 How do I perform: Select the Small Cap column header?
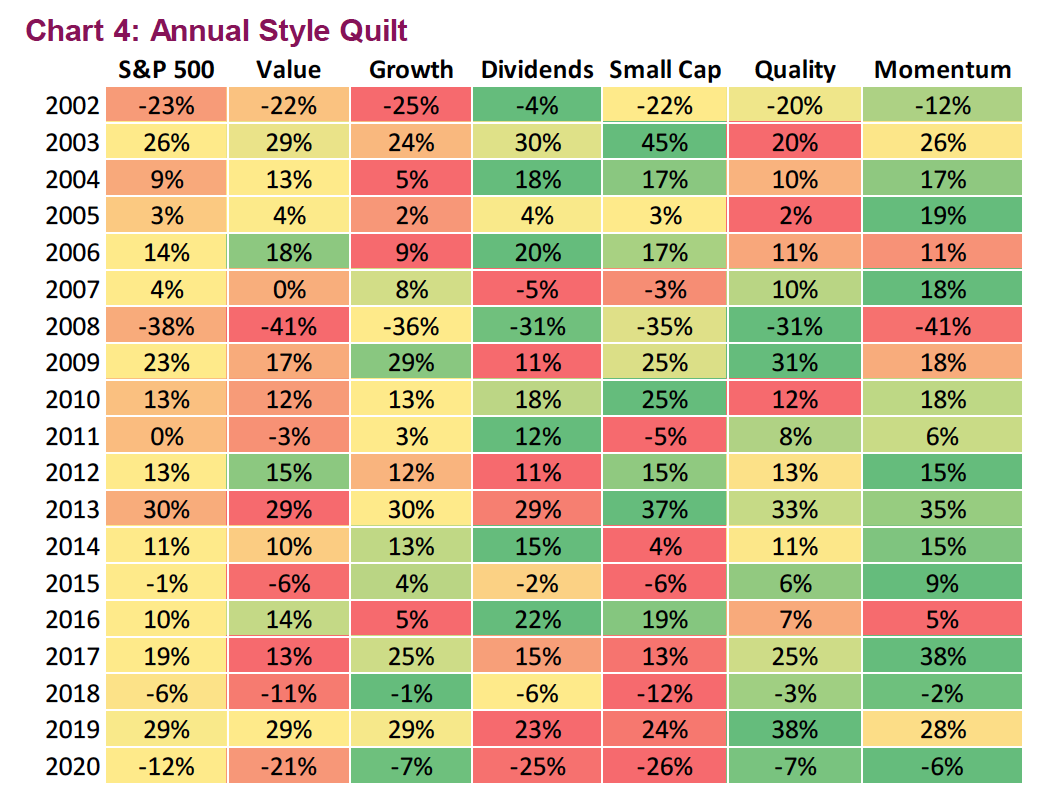tap(665, 69)
